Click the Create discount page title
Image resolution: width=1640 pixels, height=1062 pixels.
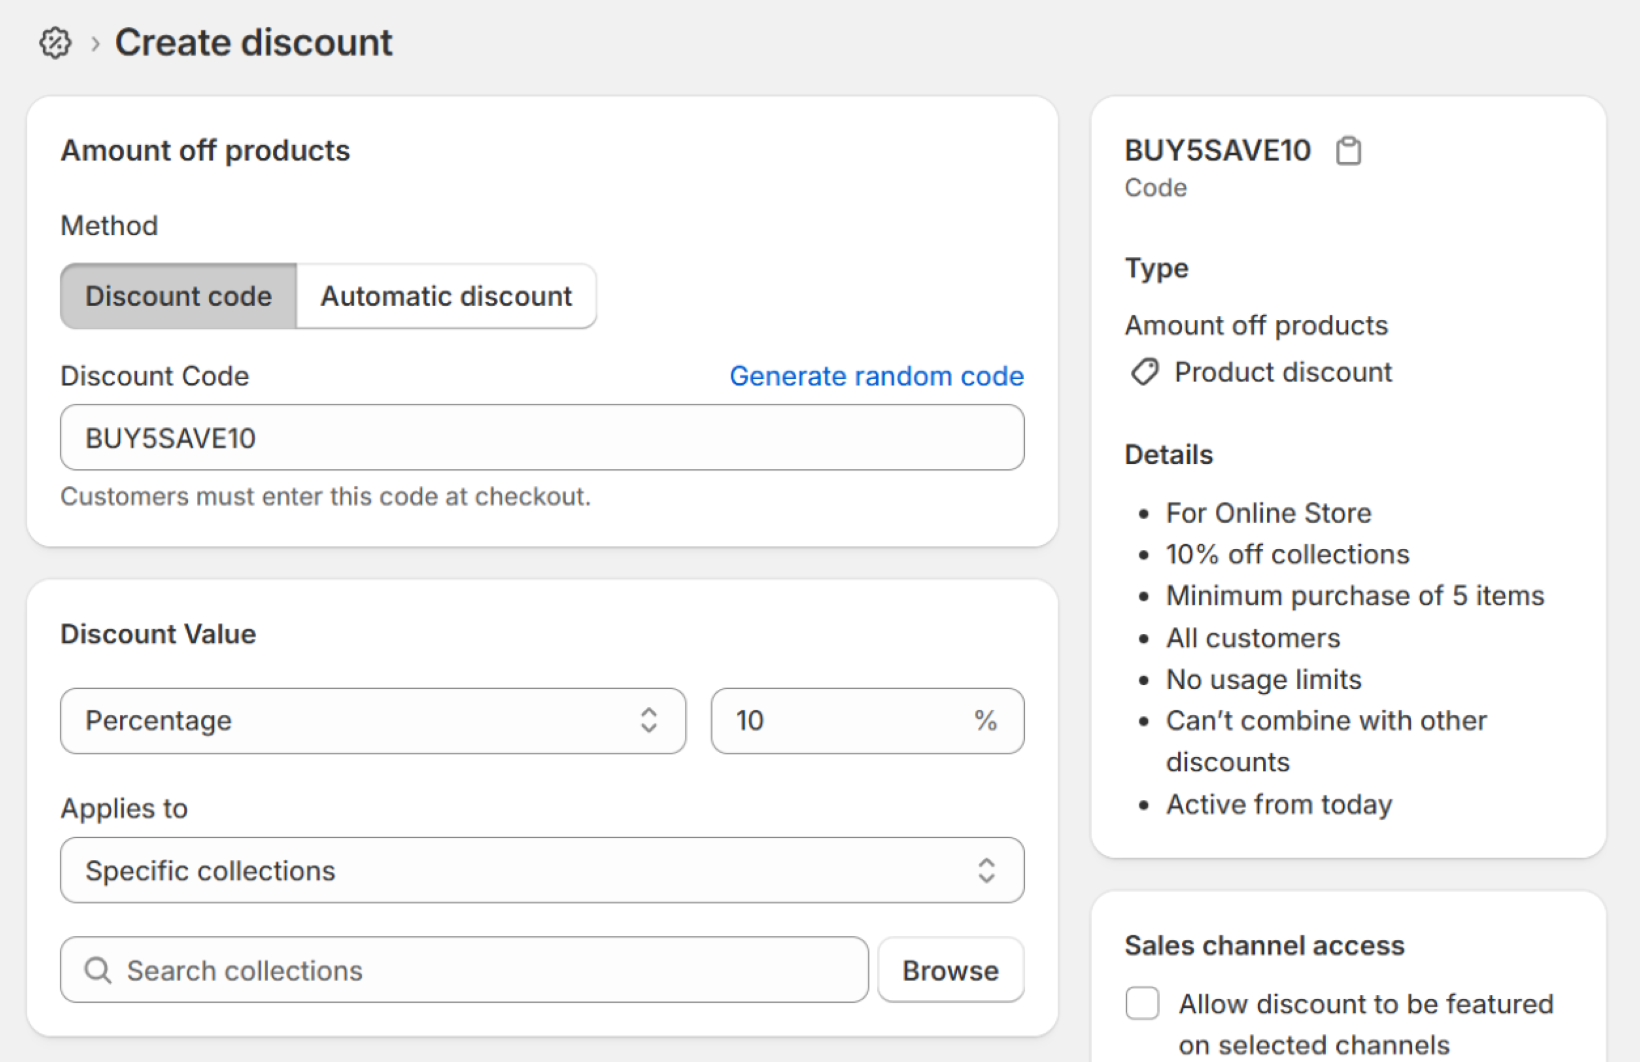(254, 42)
